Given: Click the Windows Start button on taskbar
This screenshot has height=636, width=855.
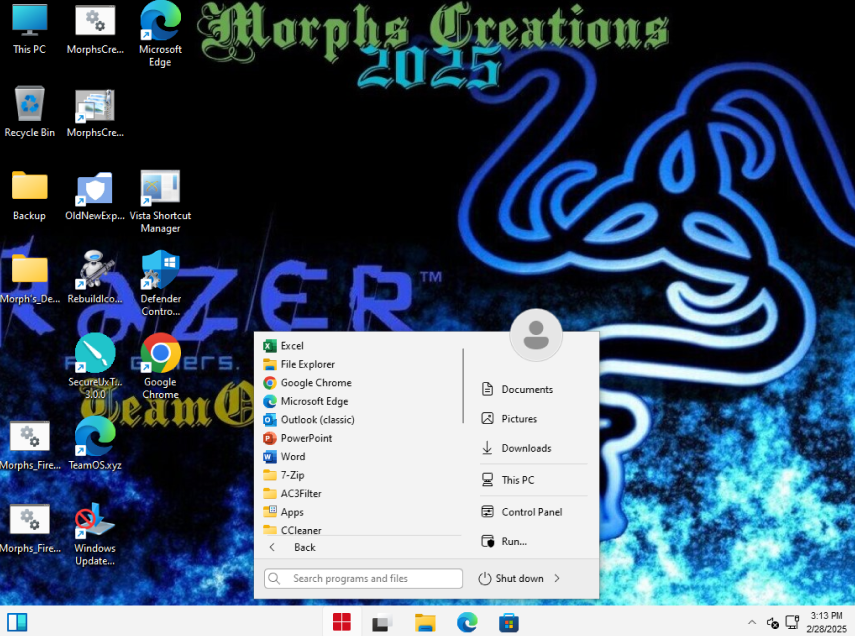Looking at the screenshot, I should (x=342, y=622).
